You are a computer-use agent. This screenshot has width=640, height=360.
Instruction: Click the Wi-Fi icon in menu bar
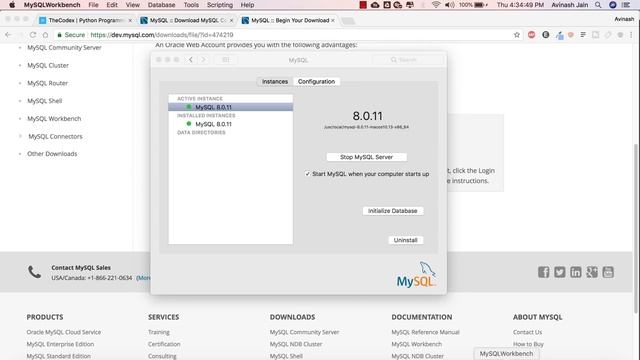pyautogui.click(x=436, y=5)
